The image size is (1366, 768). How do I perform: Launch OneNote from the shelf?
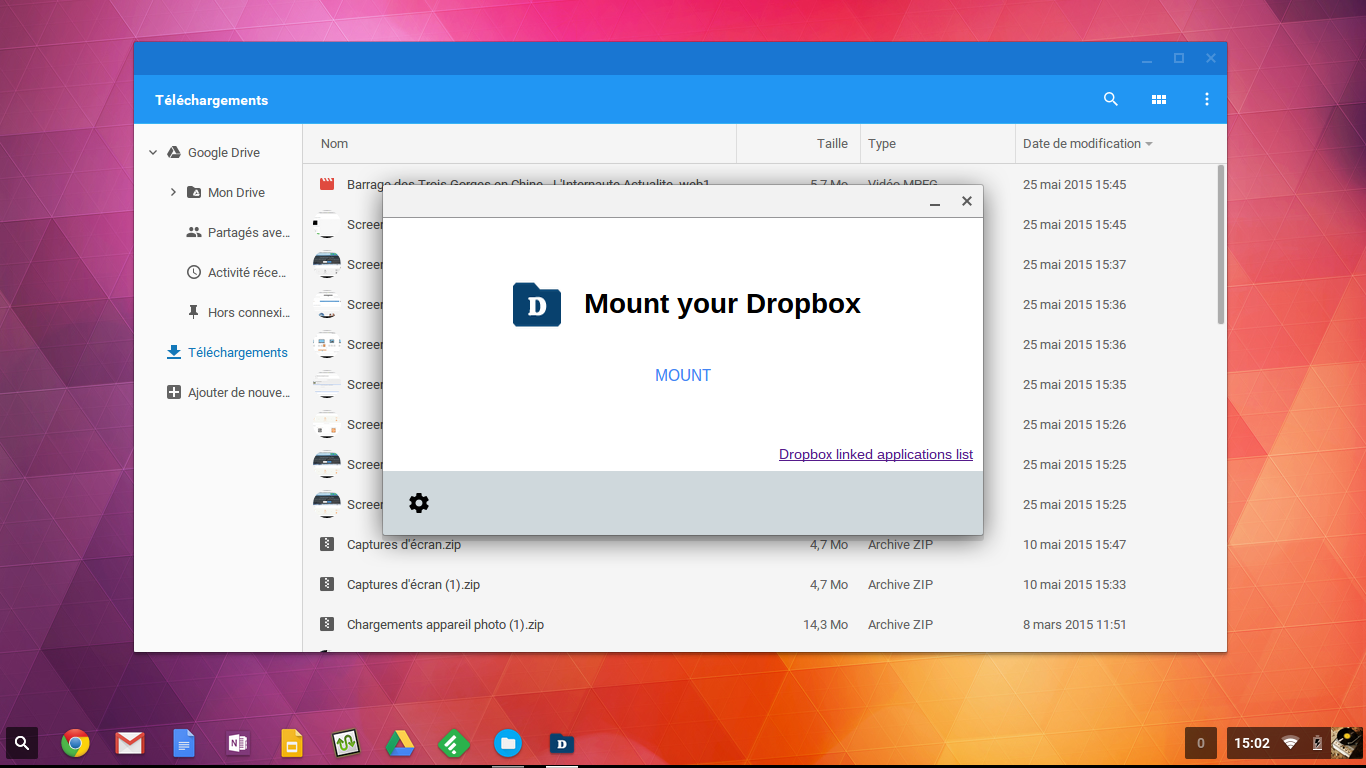coord(237,743)
